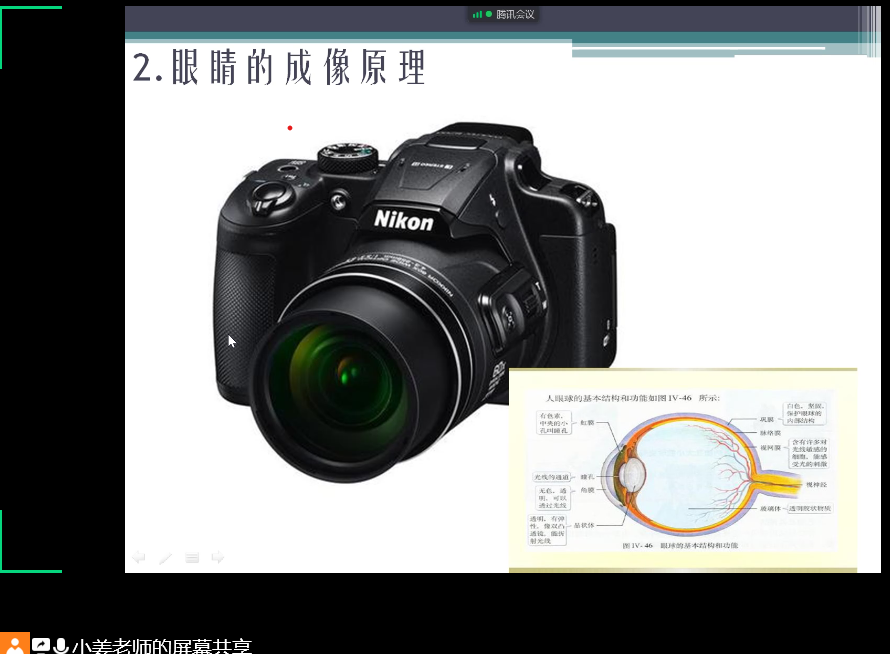Click the figure caption 图 IV-46 below the diagram

[680, 545]
